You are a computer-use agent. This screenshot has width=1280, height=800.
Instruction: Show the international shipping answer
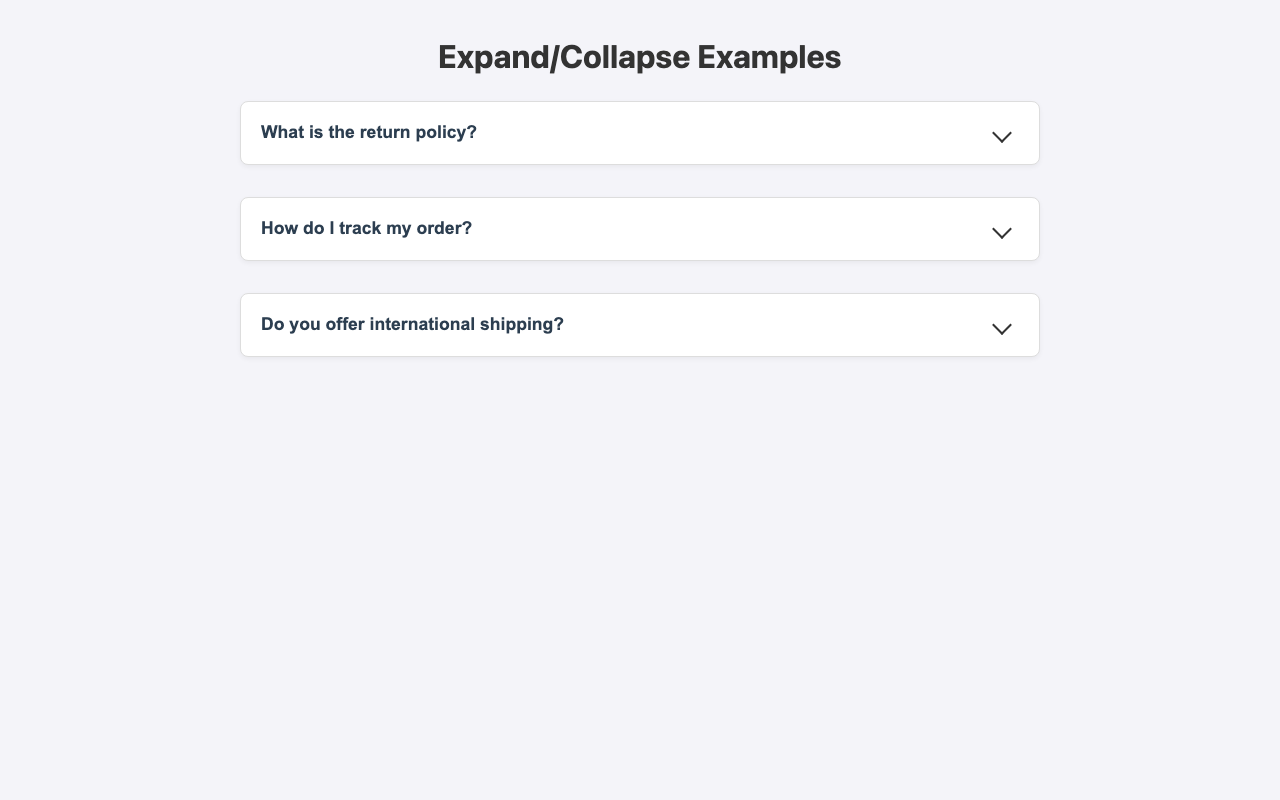tap(640, 325)
